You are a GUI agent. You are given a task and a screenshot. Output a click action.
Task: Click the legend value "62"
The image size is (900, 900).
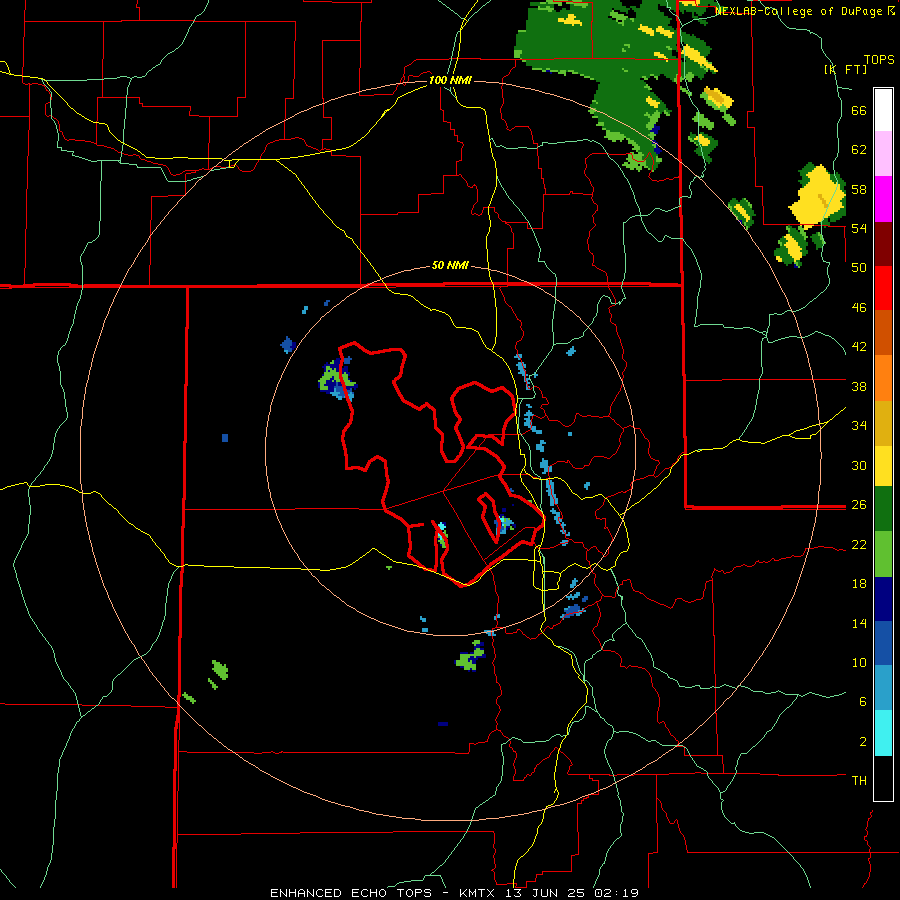click(x=859, y=149)
